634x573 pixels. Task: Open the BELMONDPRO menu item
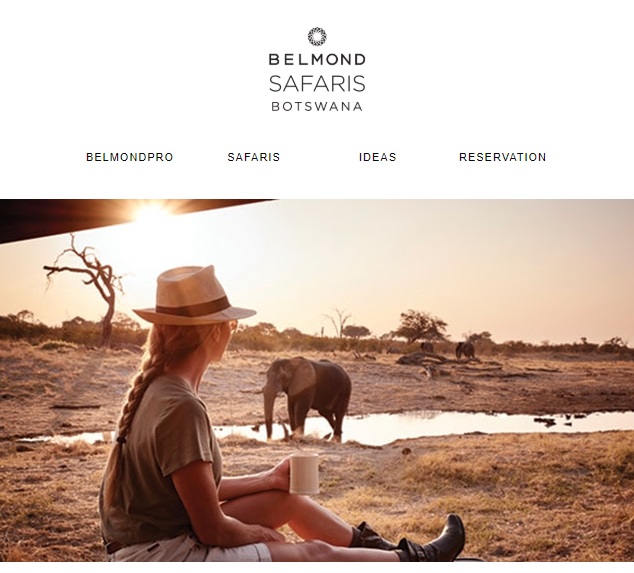pyautogui.click(x=129, y=157)
